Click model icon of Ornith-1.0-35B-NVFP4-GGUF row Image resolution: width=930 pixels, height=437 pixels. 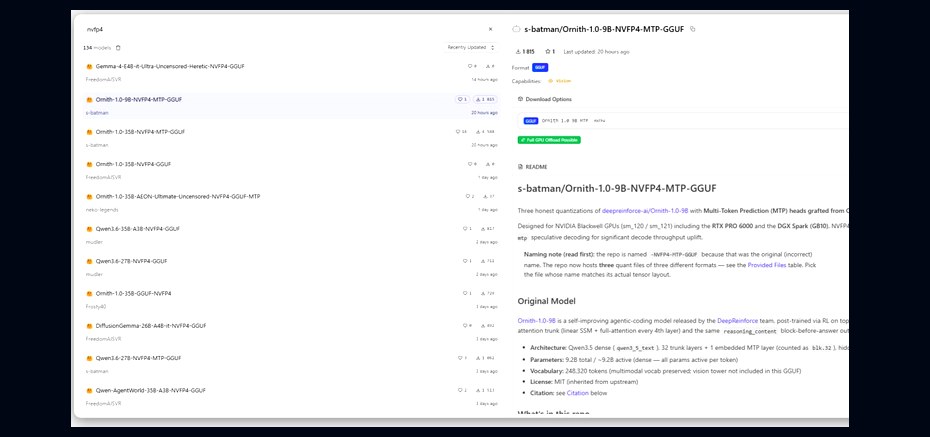coord(90,164)
